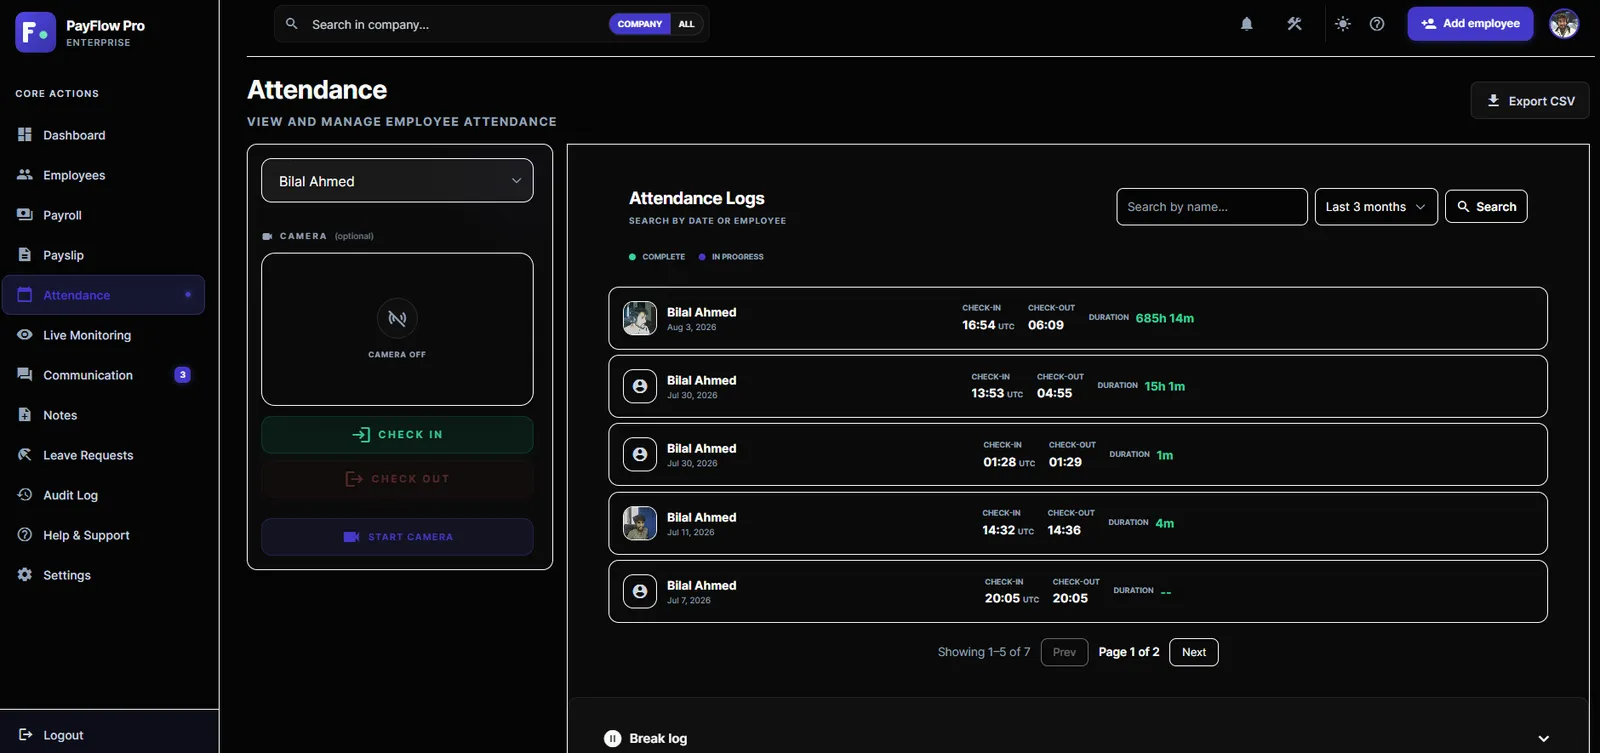Viewport: 1600px width, 753px height.
Task: Open the tools wrench icon in header
Action: (1294, 24)
